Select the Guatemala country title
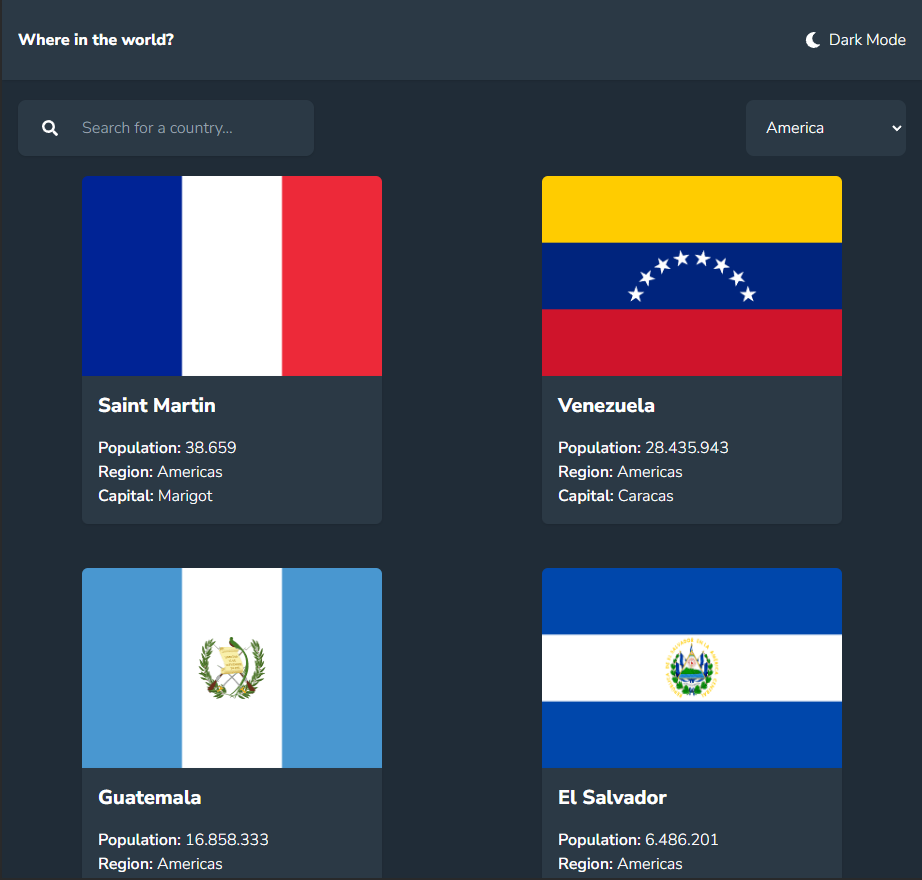The image size is (922, 880). coord(150,797)
